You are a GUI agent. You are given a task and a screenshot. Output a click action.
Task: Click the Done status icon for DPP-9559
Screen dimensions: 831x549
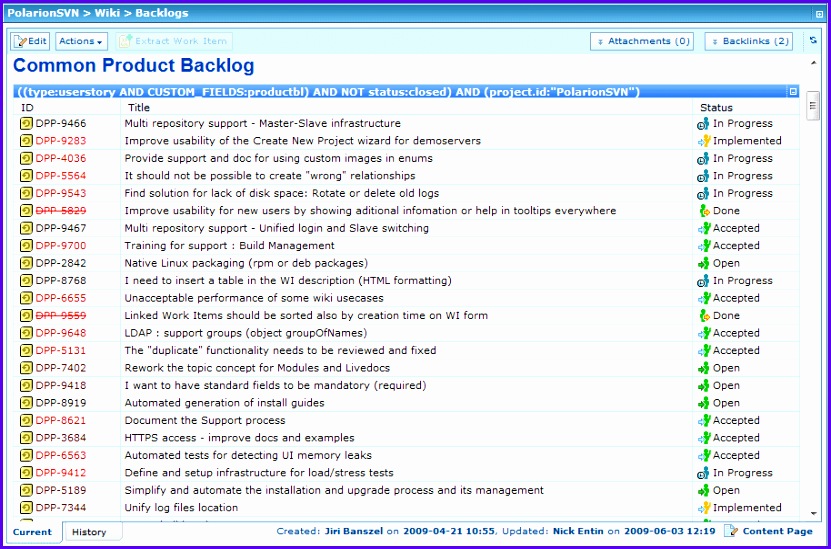pyautogui.click(x=704, y=316)
